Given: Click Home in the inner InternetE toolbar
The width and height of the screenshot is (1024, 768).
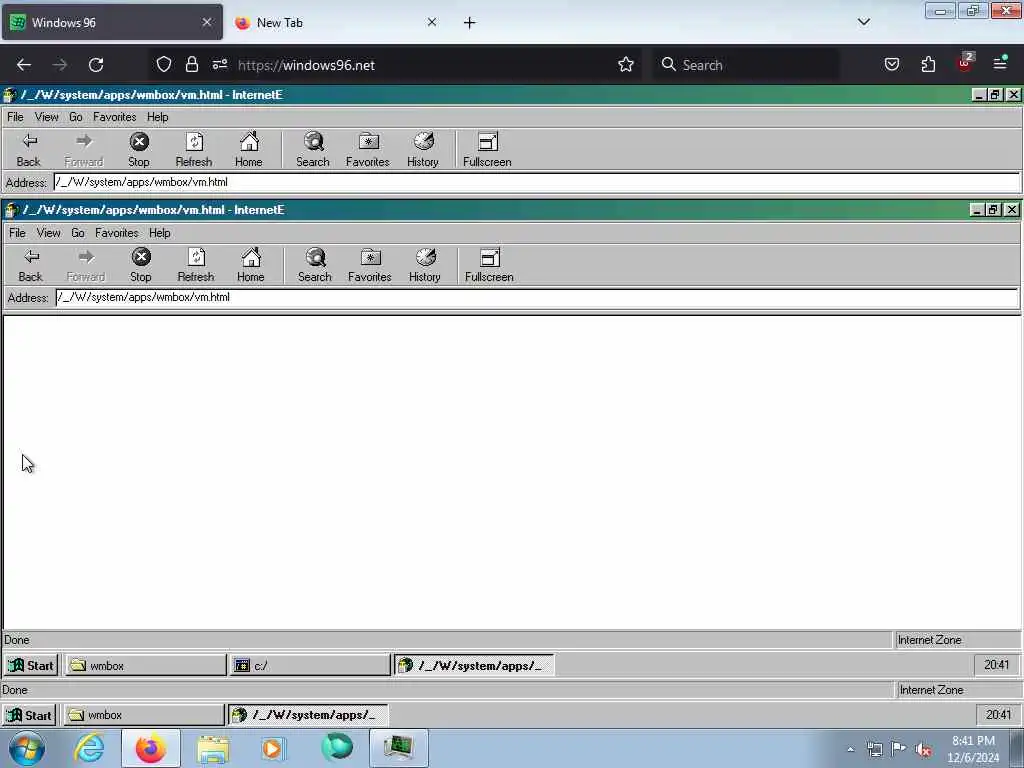Looking at the screenshot, I should (251, 265).
